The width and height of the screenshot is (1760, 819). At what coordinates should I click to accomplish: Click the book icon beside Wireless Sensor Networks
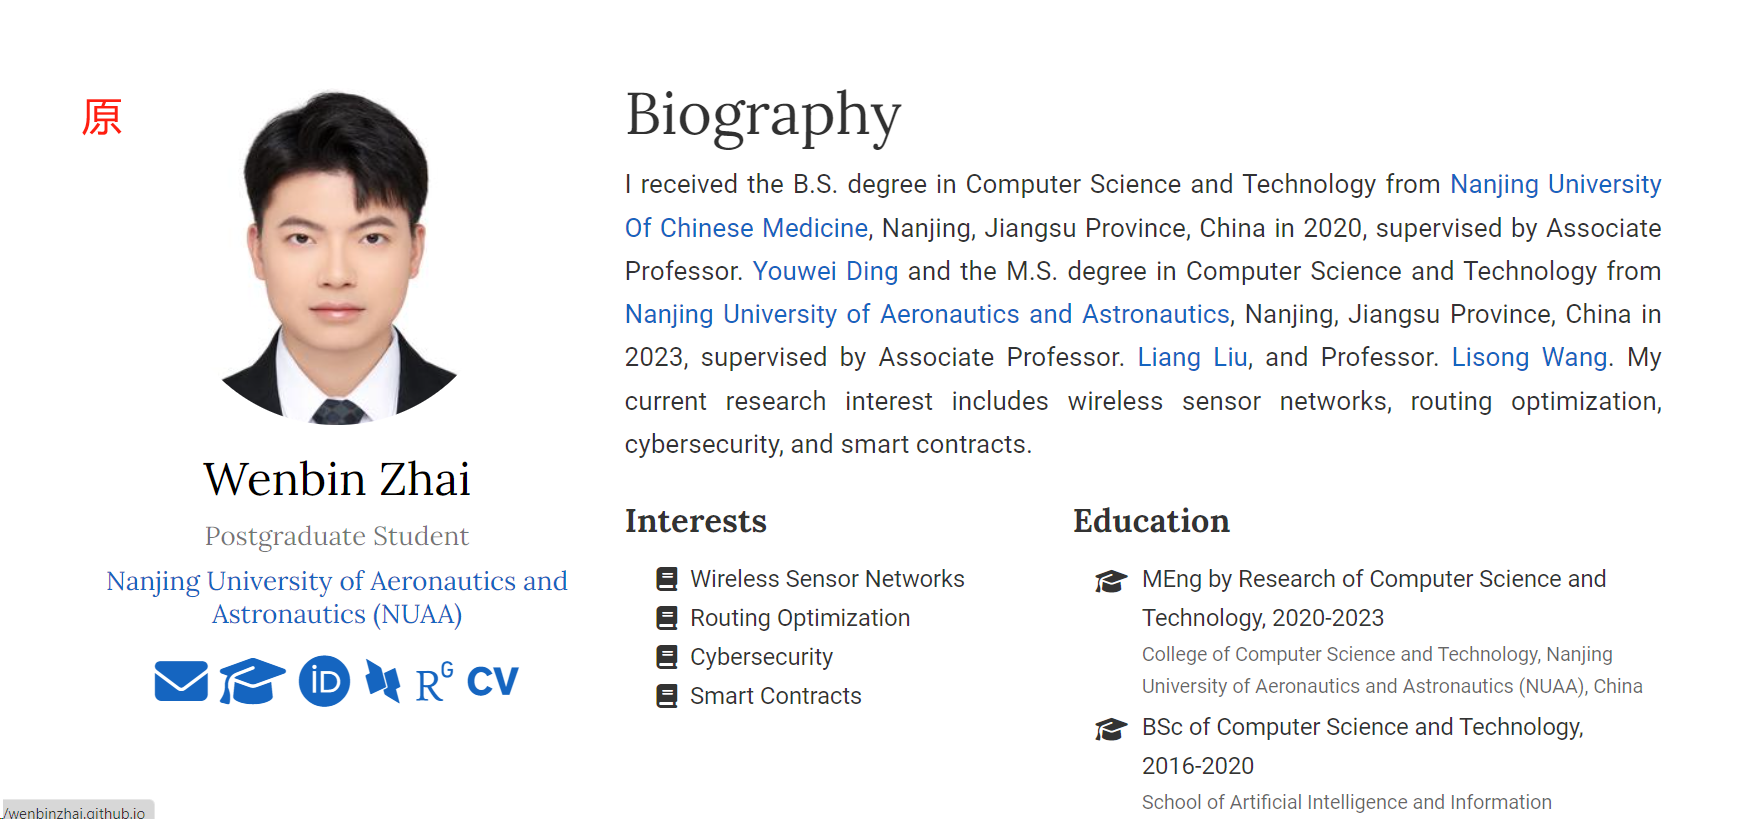666,579
